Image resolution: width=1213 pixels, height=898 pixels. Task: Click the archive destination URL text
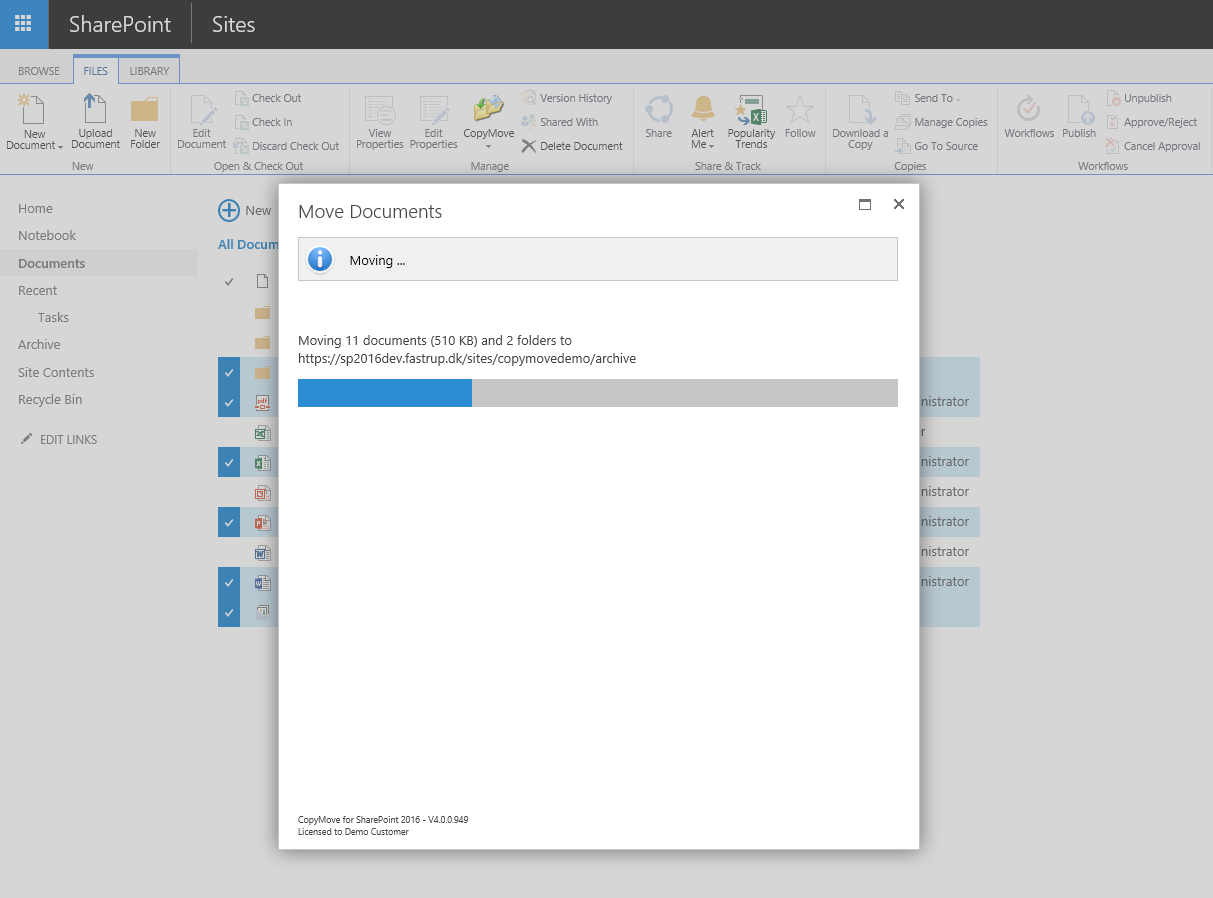[x=467, y=358]
